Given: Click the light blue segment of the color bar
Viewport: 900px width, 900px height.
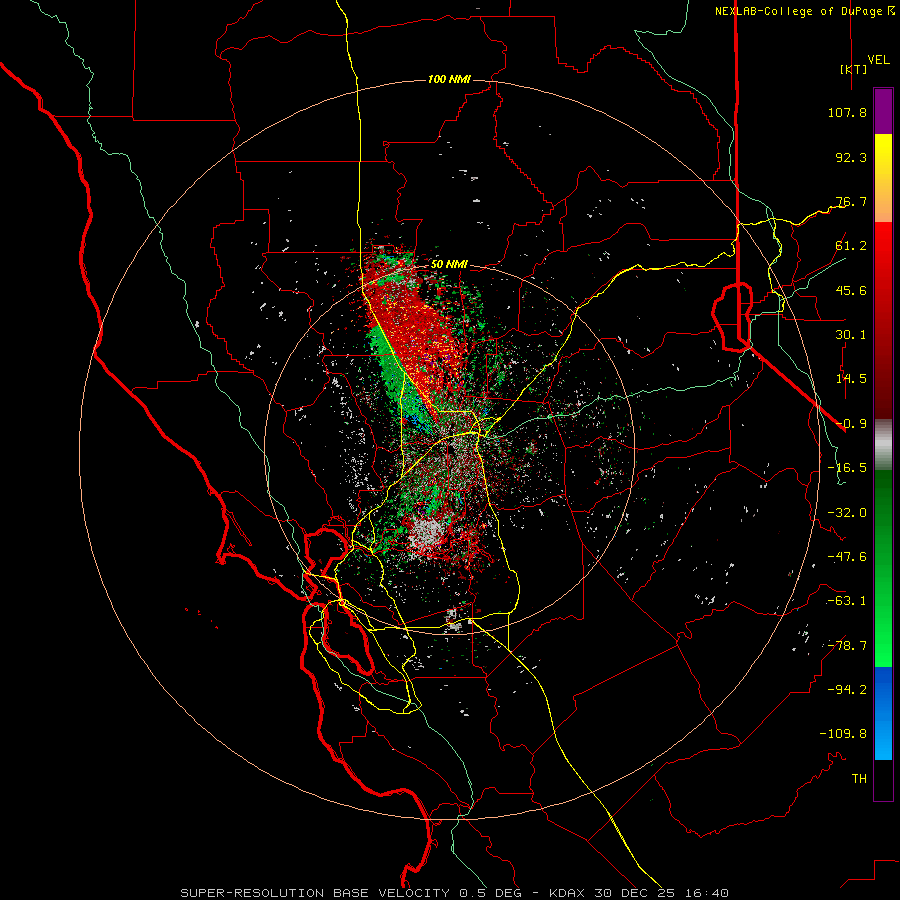Looking at the screenshot, I should [x=883, y=713].
